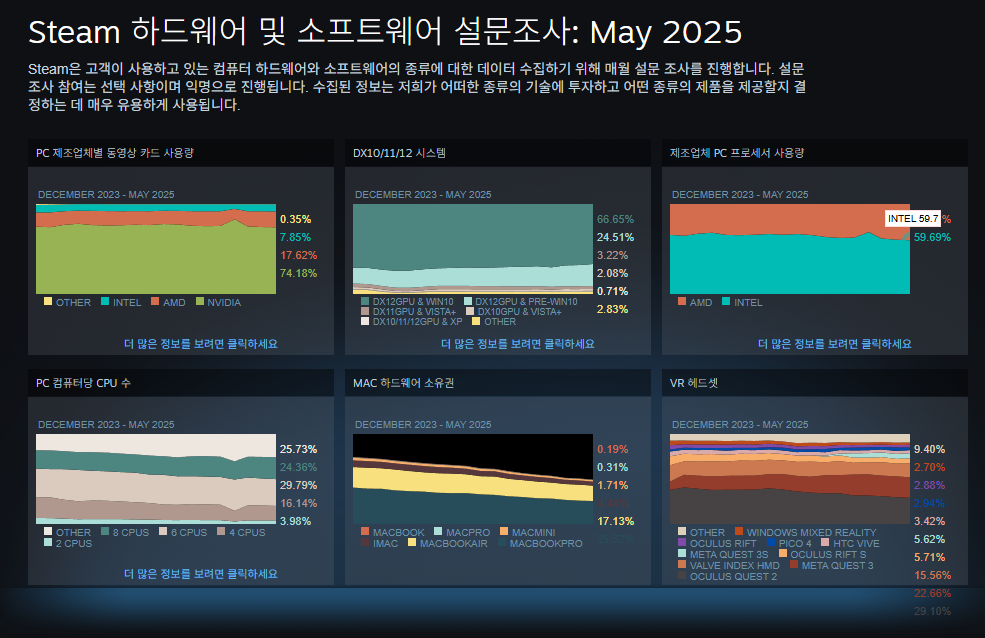The image size is (985, 638).
Task: Click the OCULUS RIFT legend swatch
Action: [x=682, y=543]
